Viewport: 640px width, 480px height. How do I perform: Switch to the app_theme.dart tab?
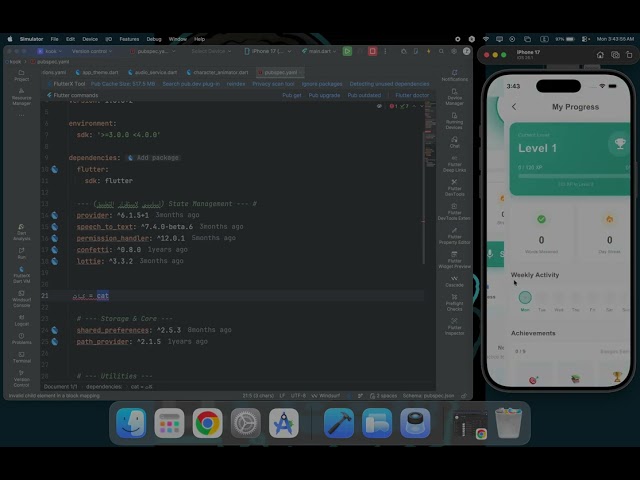coord(97,72)
